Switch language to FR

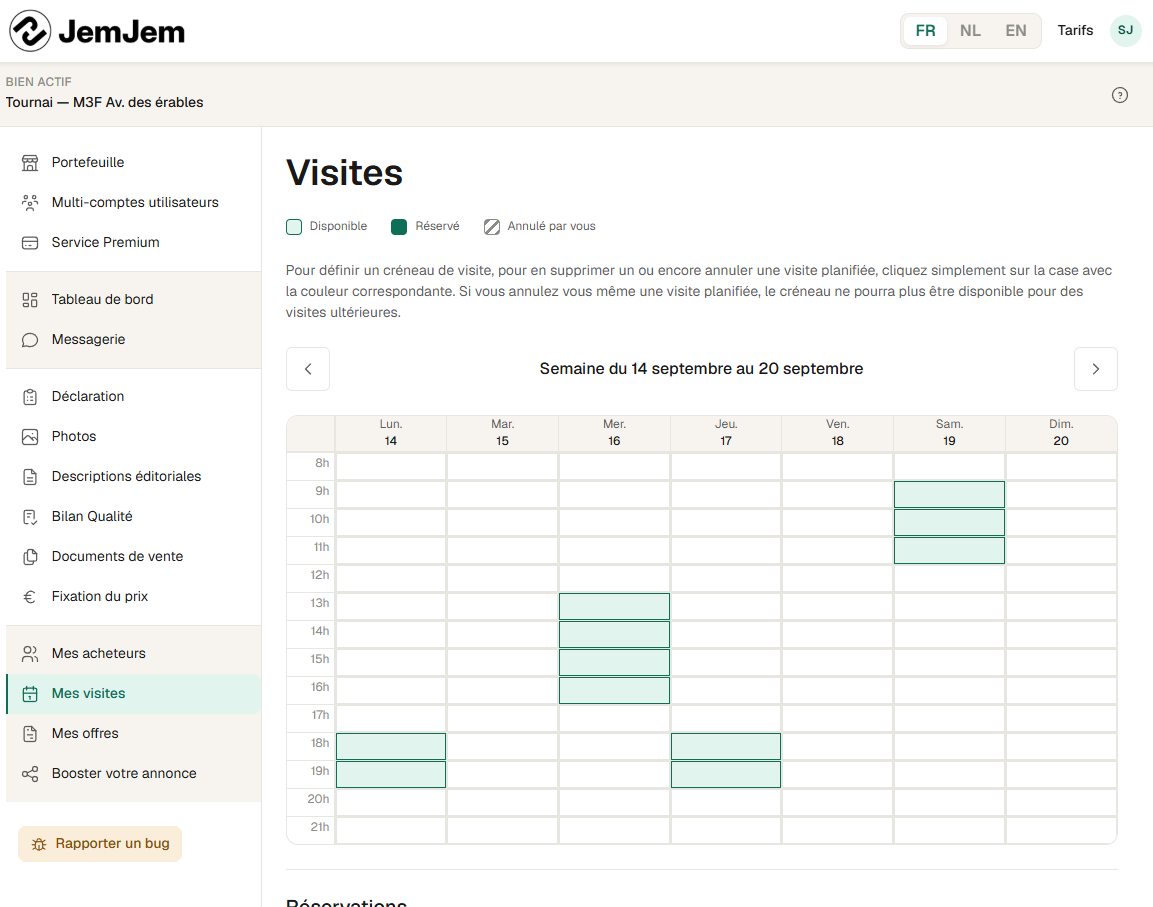tap(925, 31)
